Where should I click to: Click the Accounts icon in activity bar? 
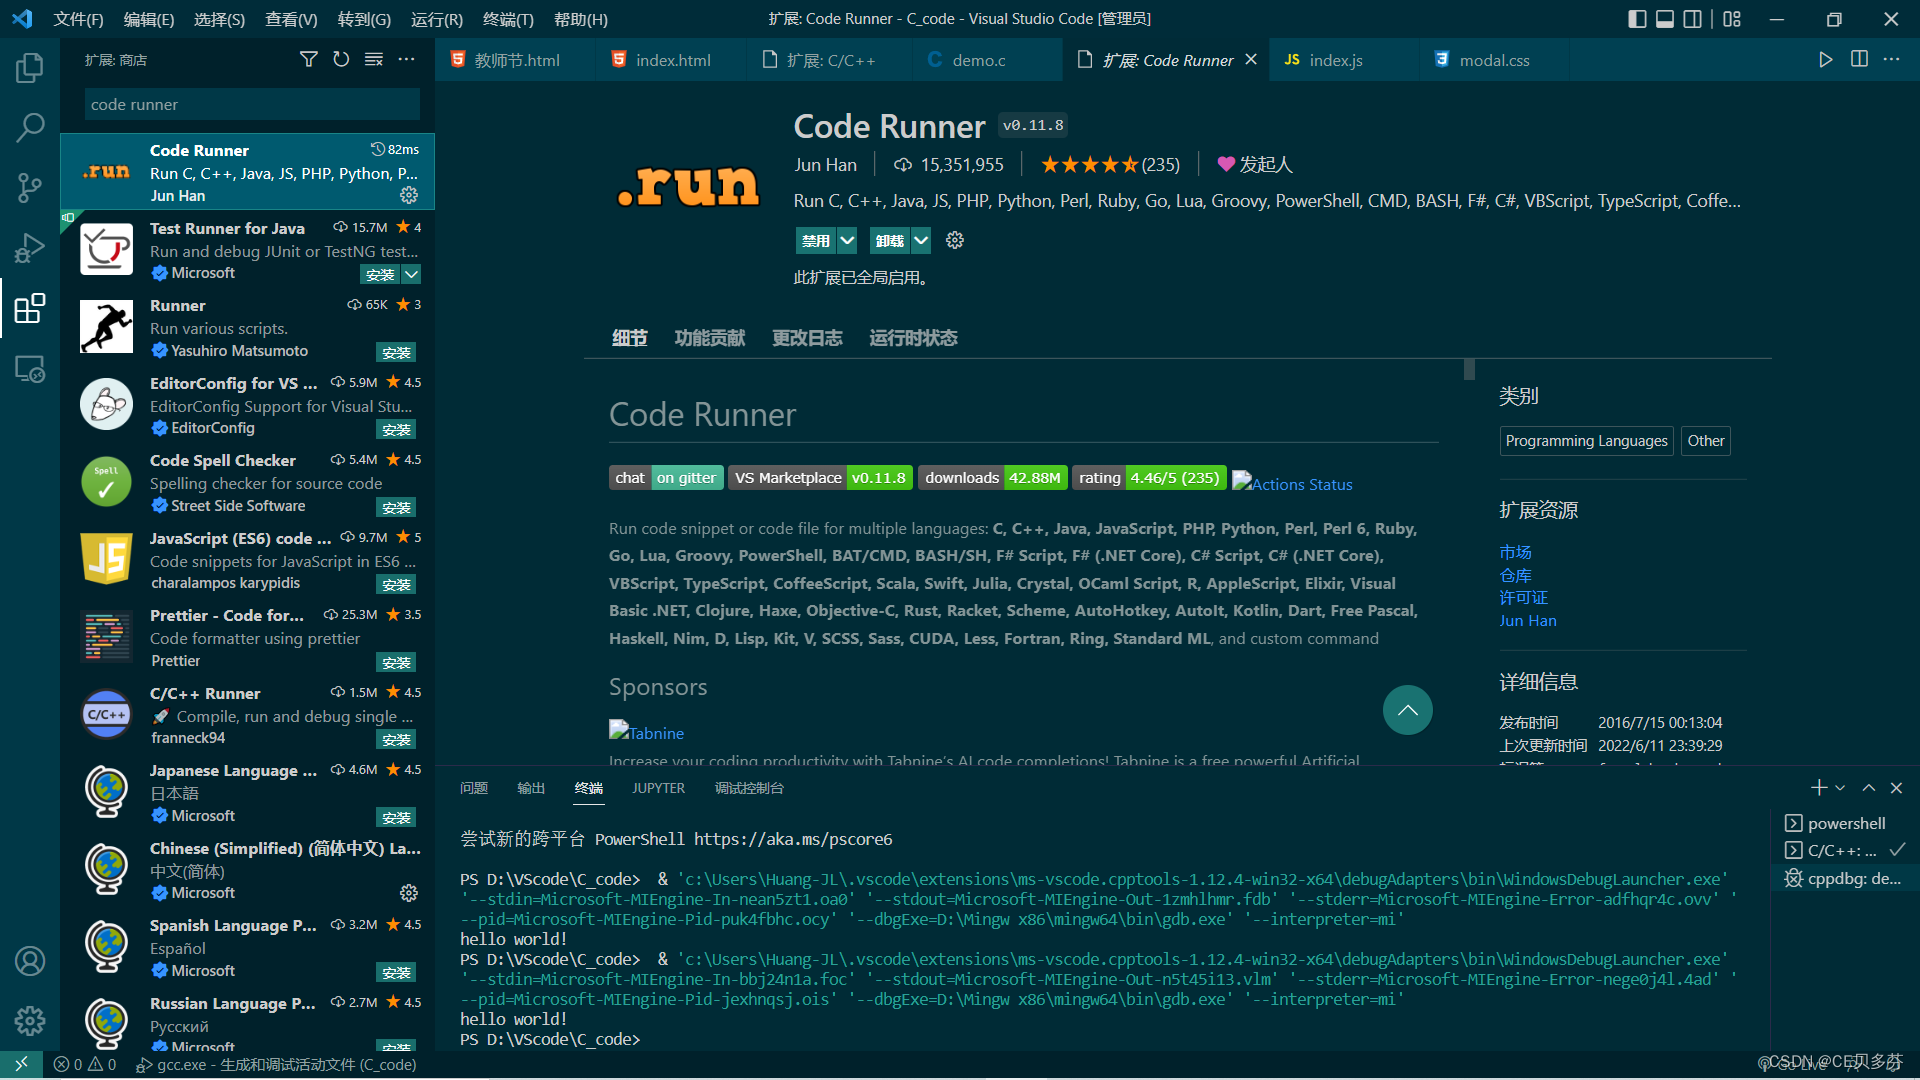(30, 961)
